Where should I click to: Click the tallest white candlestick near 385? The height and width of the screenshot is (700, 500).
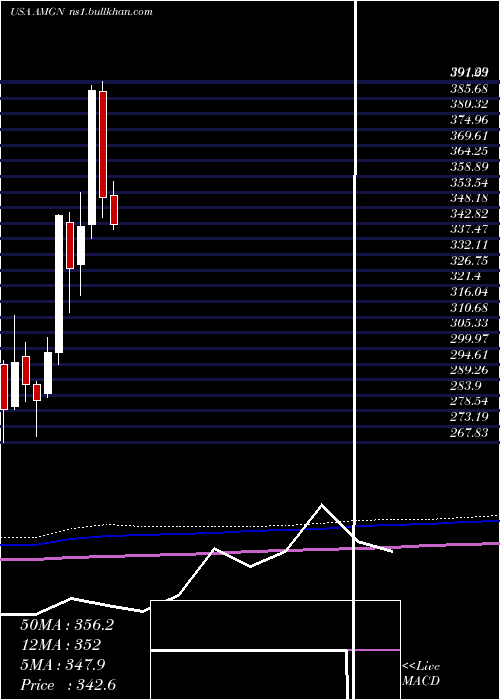tap(92, 157)
